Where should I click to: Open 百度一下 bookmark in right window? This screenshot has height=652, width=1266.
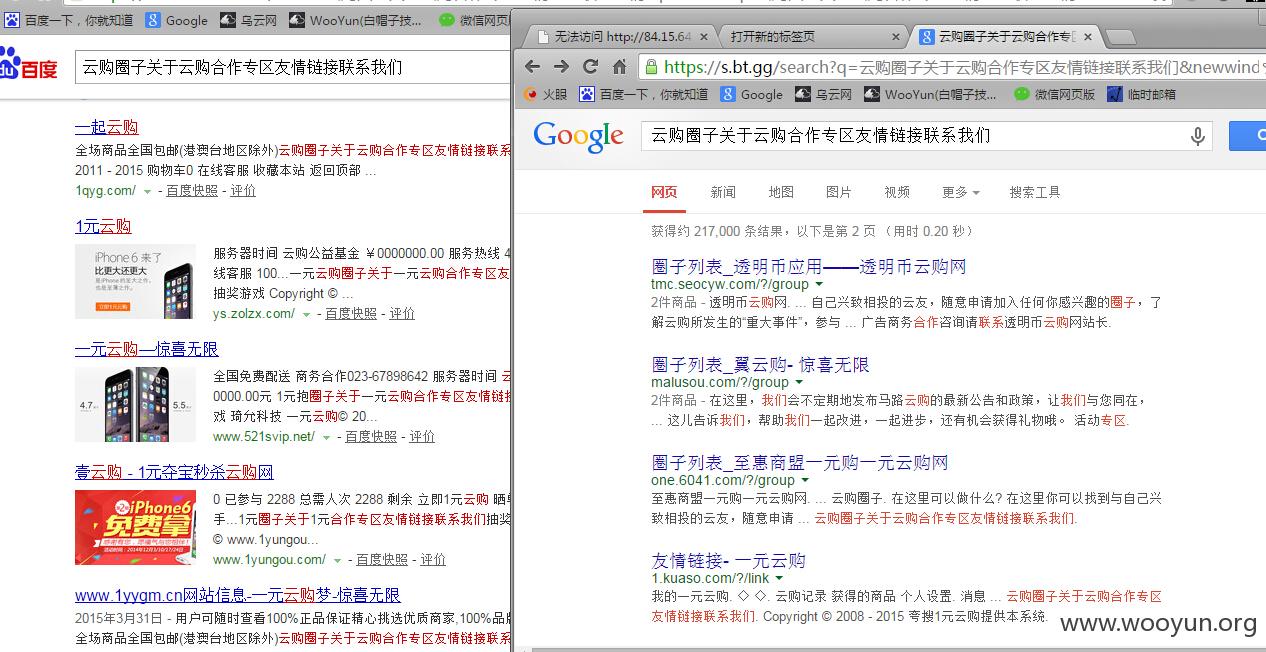tap(643, 94)
